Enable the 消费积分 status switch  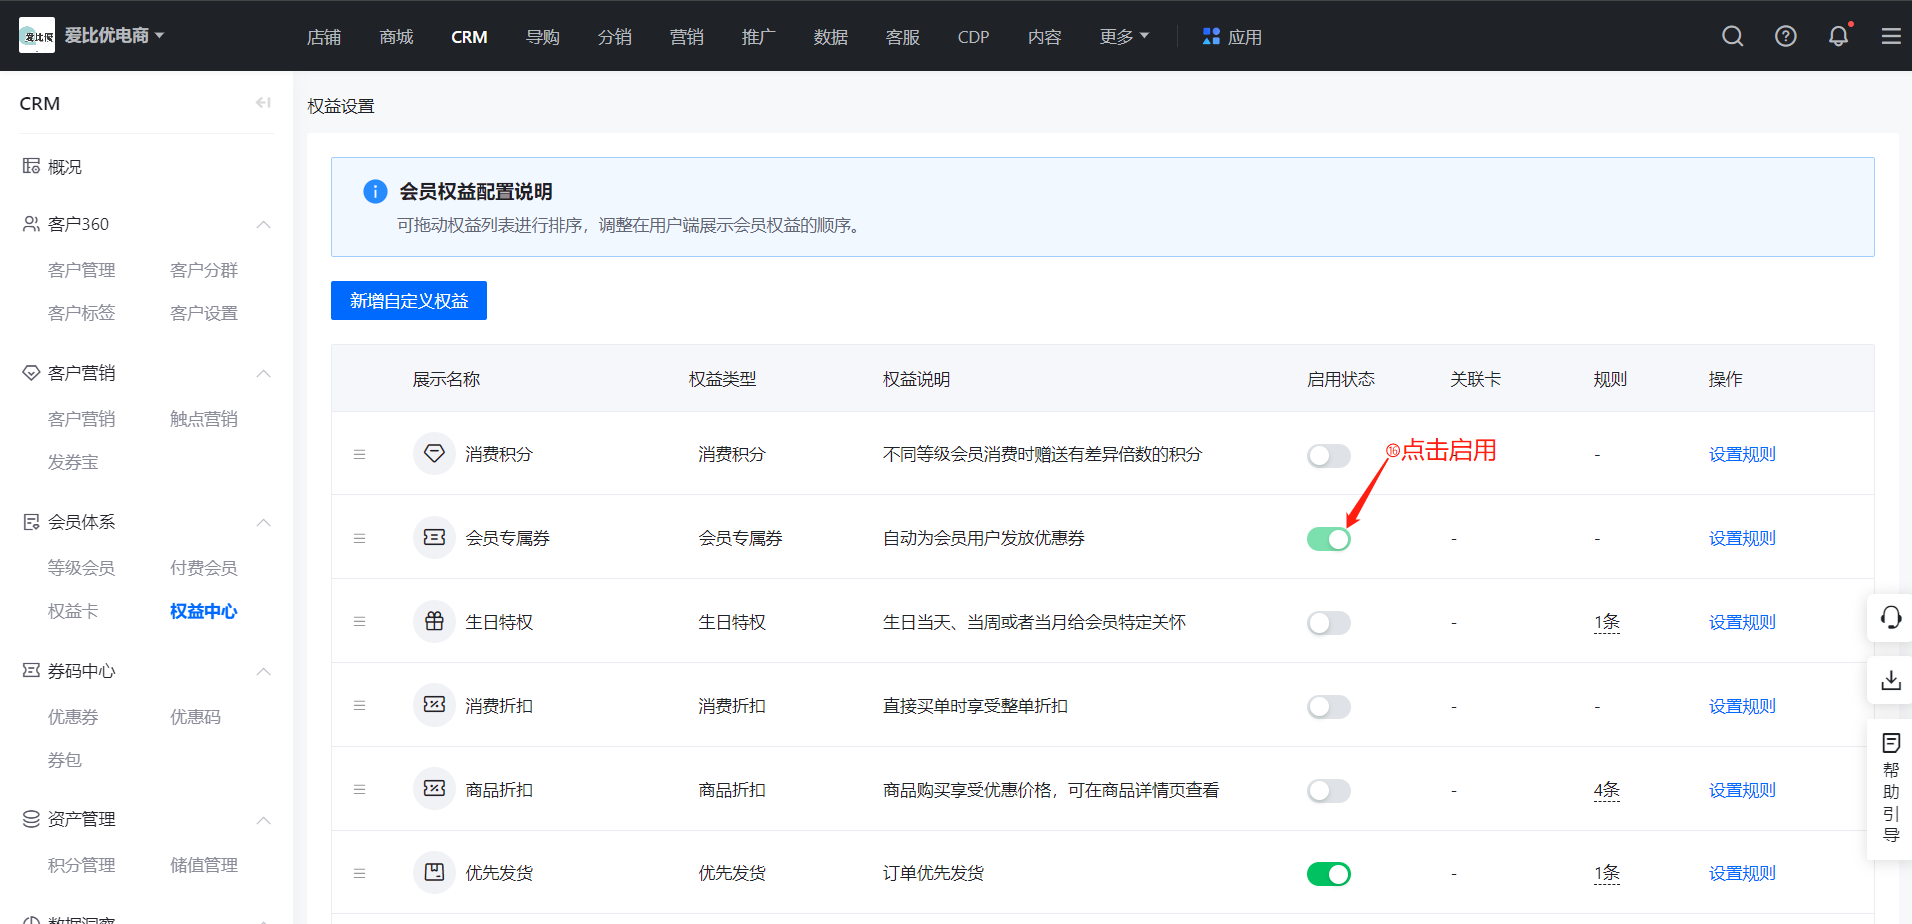1329,456
